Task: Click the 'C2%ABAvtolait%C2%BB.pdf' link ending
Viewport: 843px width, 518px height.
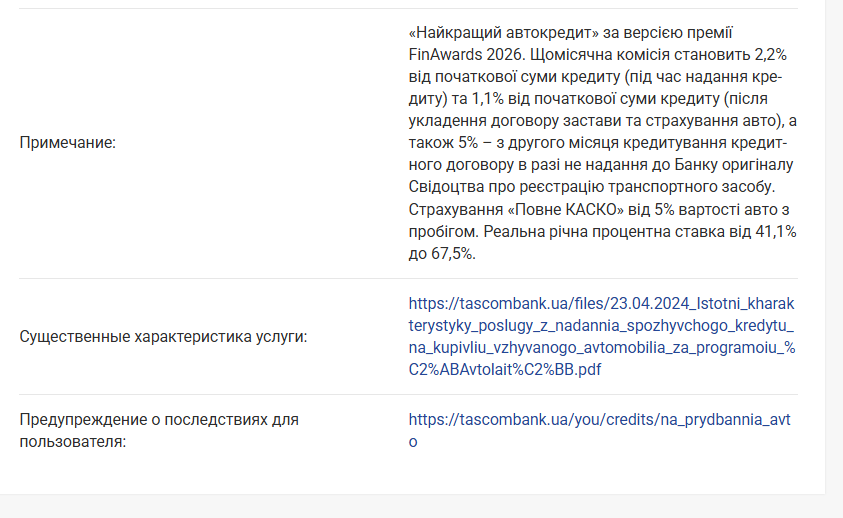Action: 505,369
